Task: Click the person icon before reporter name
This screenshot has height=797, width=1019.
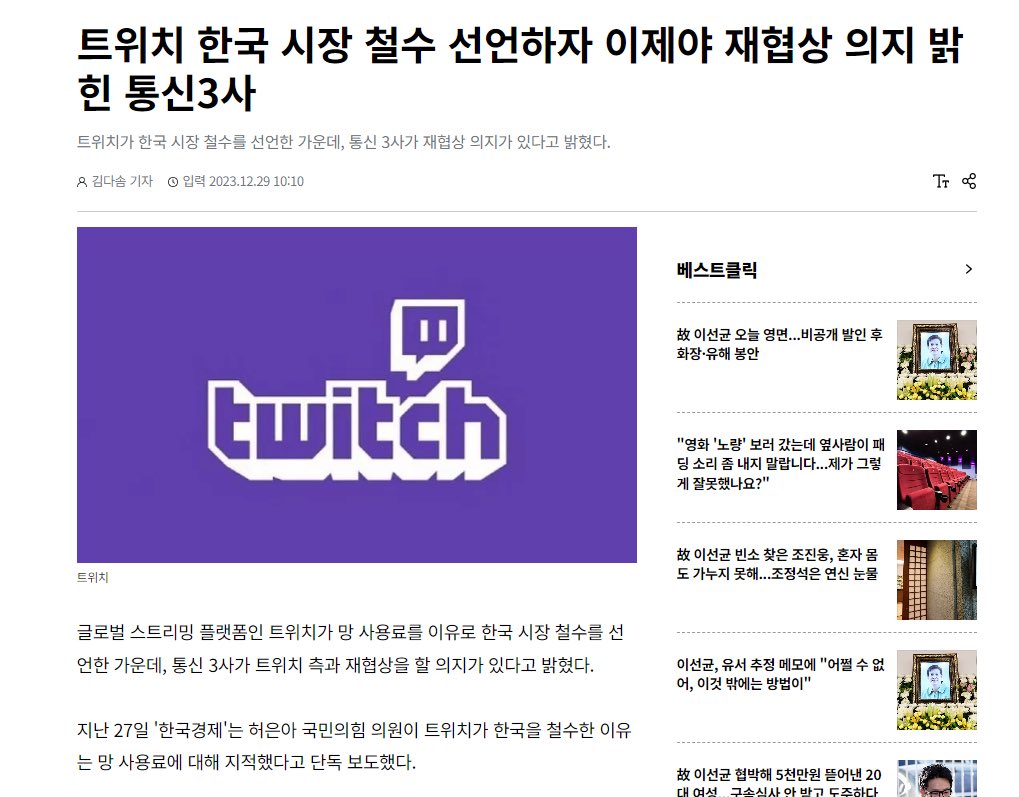Action: (82, 182)
